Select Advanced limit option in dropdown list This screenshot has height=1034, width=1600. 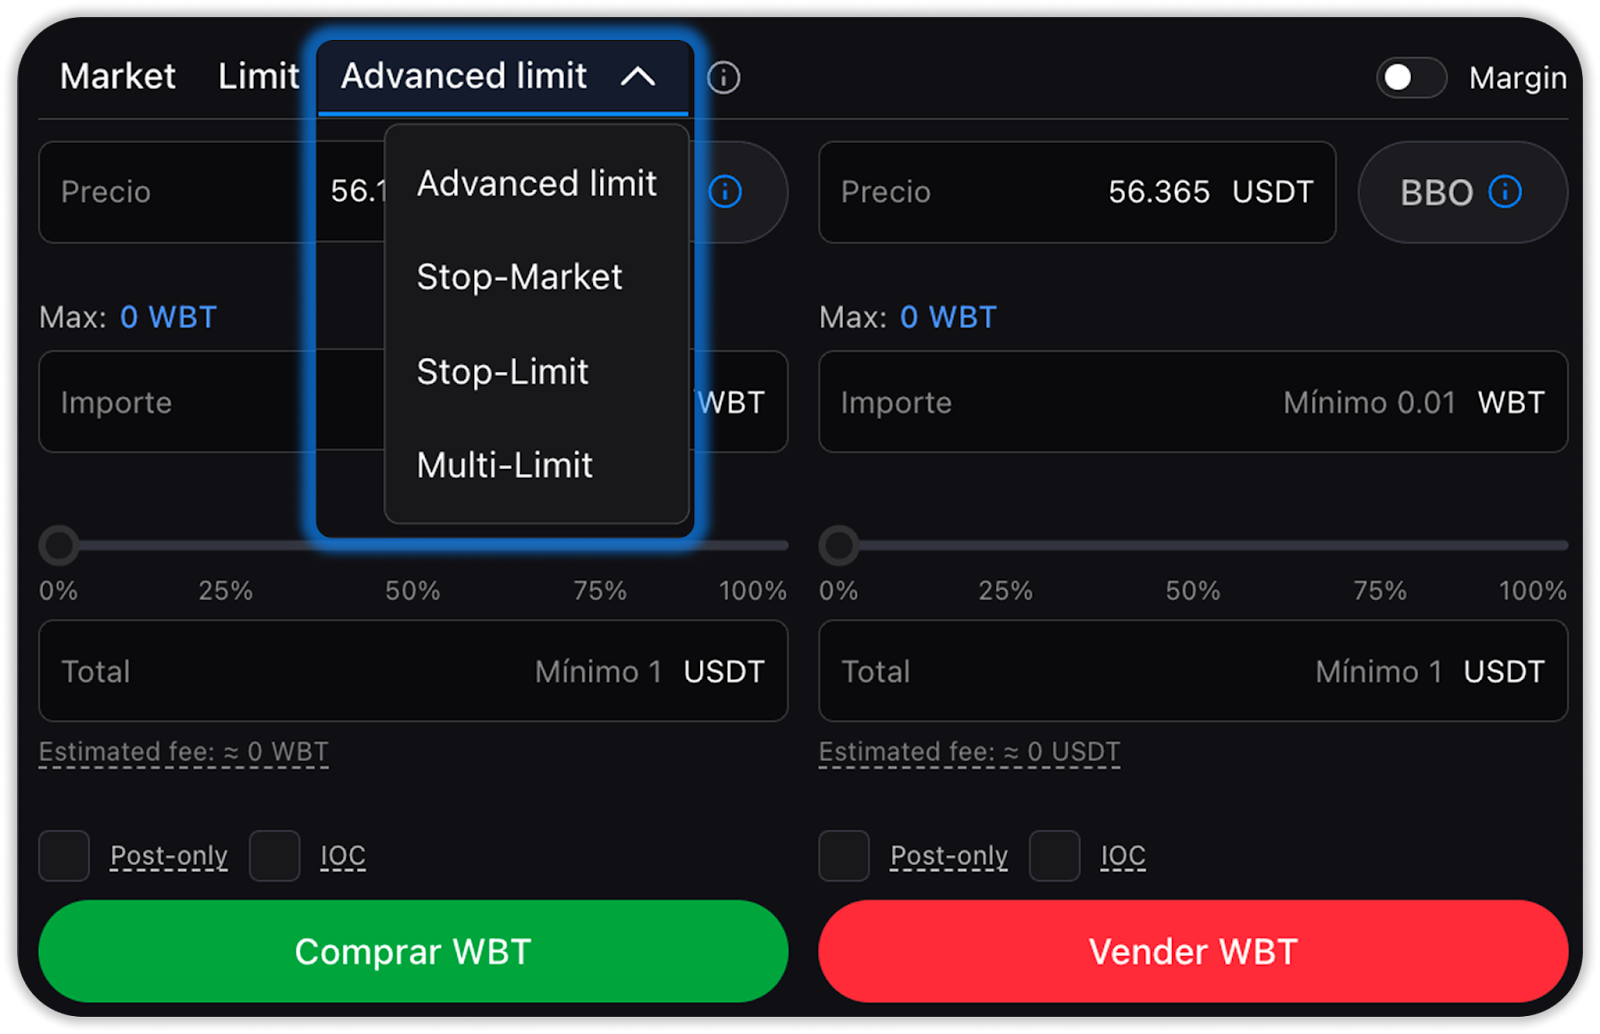pos(536,184)
